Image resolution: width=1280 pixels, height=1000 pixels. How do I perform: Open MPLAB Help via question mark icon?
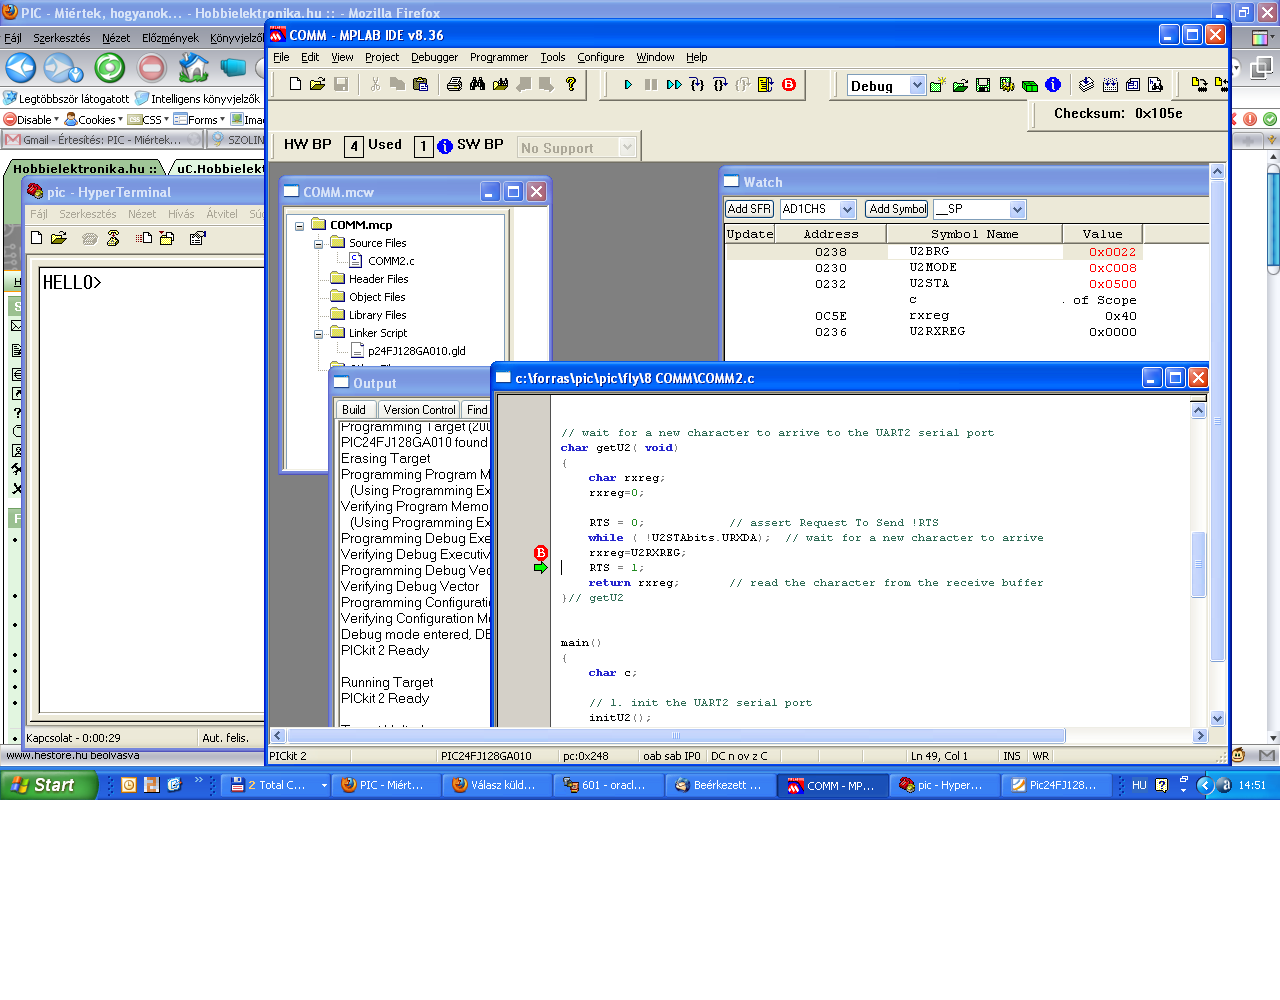(x=570, y=84)
